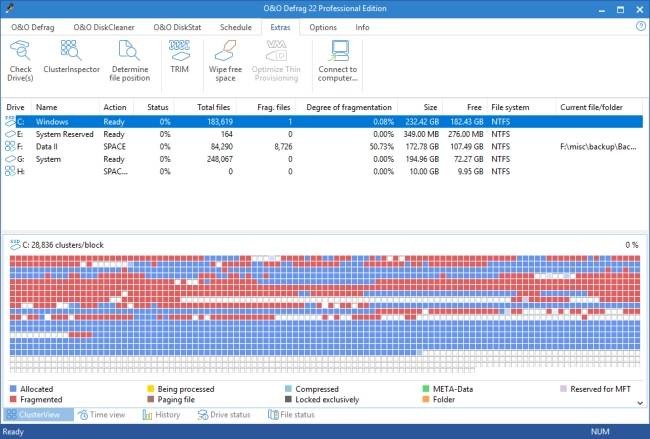Sort by Drive column header

pyautogui.click(x=16, y=107)
